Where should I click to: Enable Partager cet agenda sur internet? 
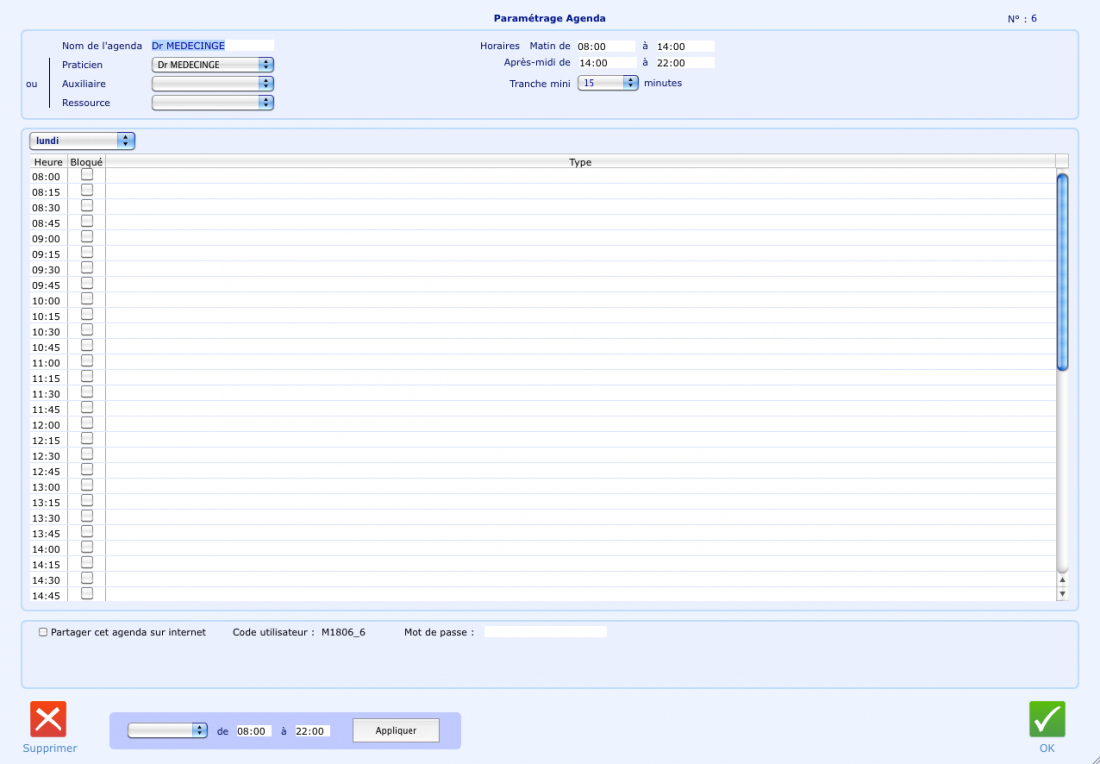coord(43,632)
